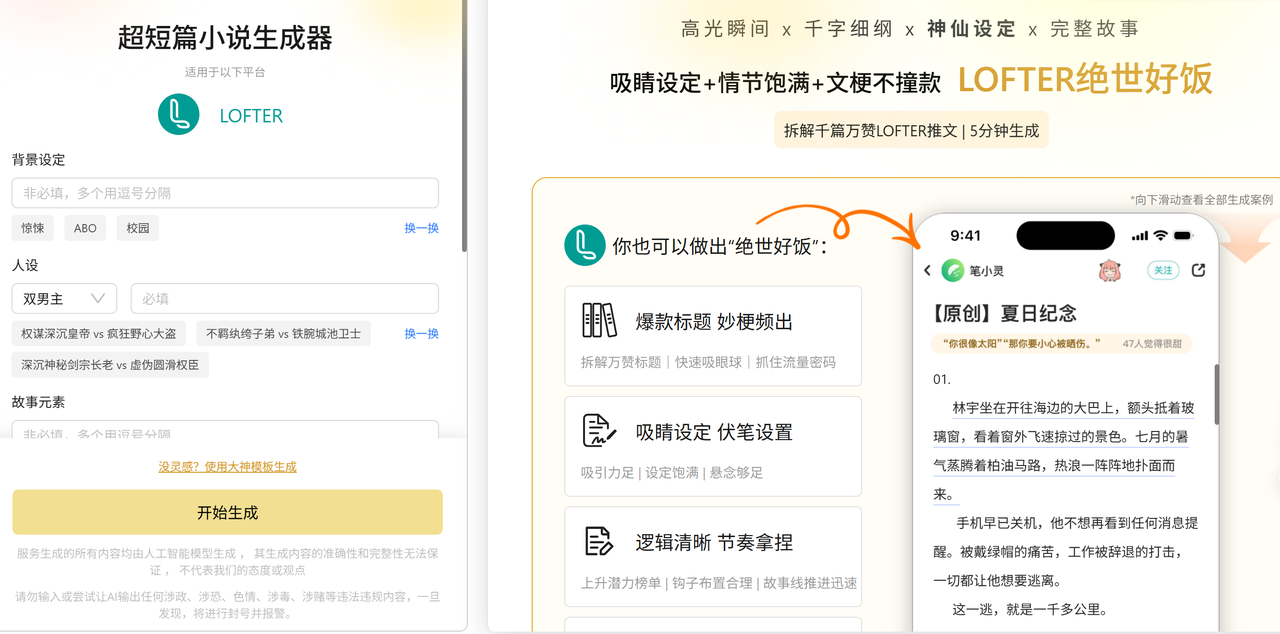Tap the cellular signal icon in phone status bar
The height and width of the screenshot is (634, 1280).
pos(1140,236)
